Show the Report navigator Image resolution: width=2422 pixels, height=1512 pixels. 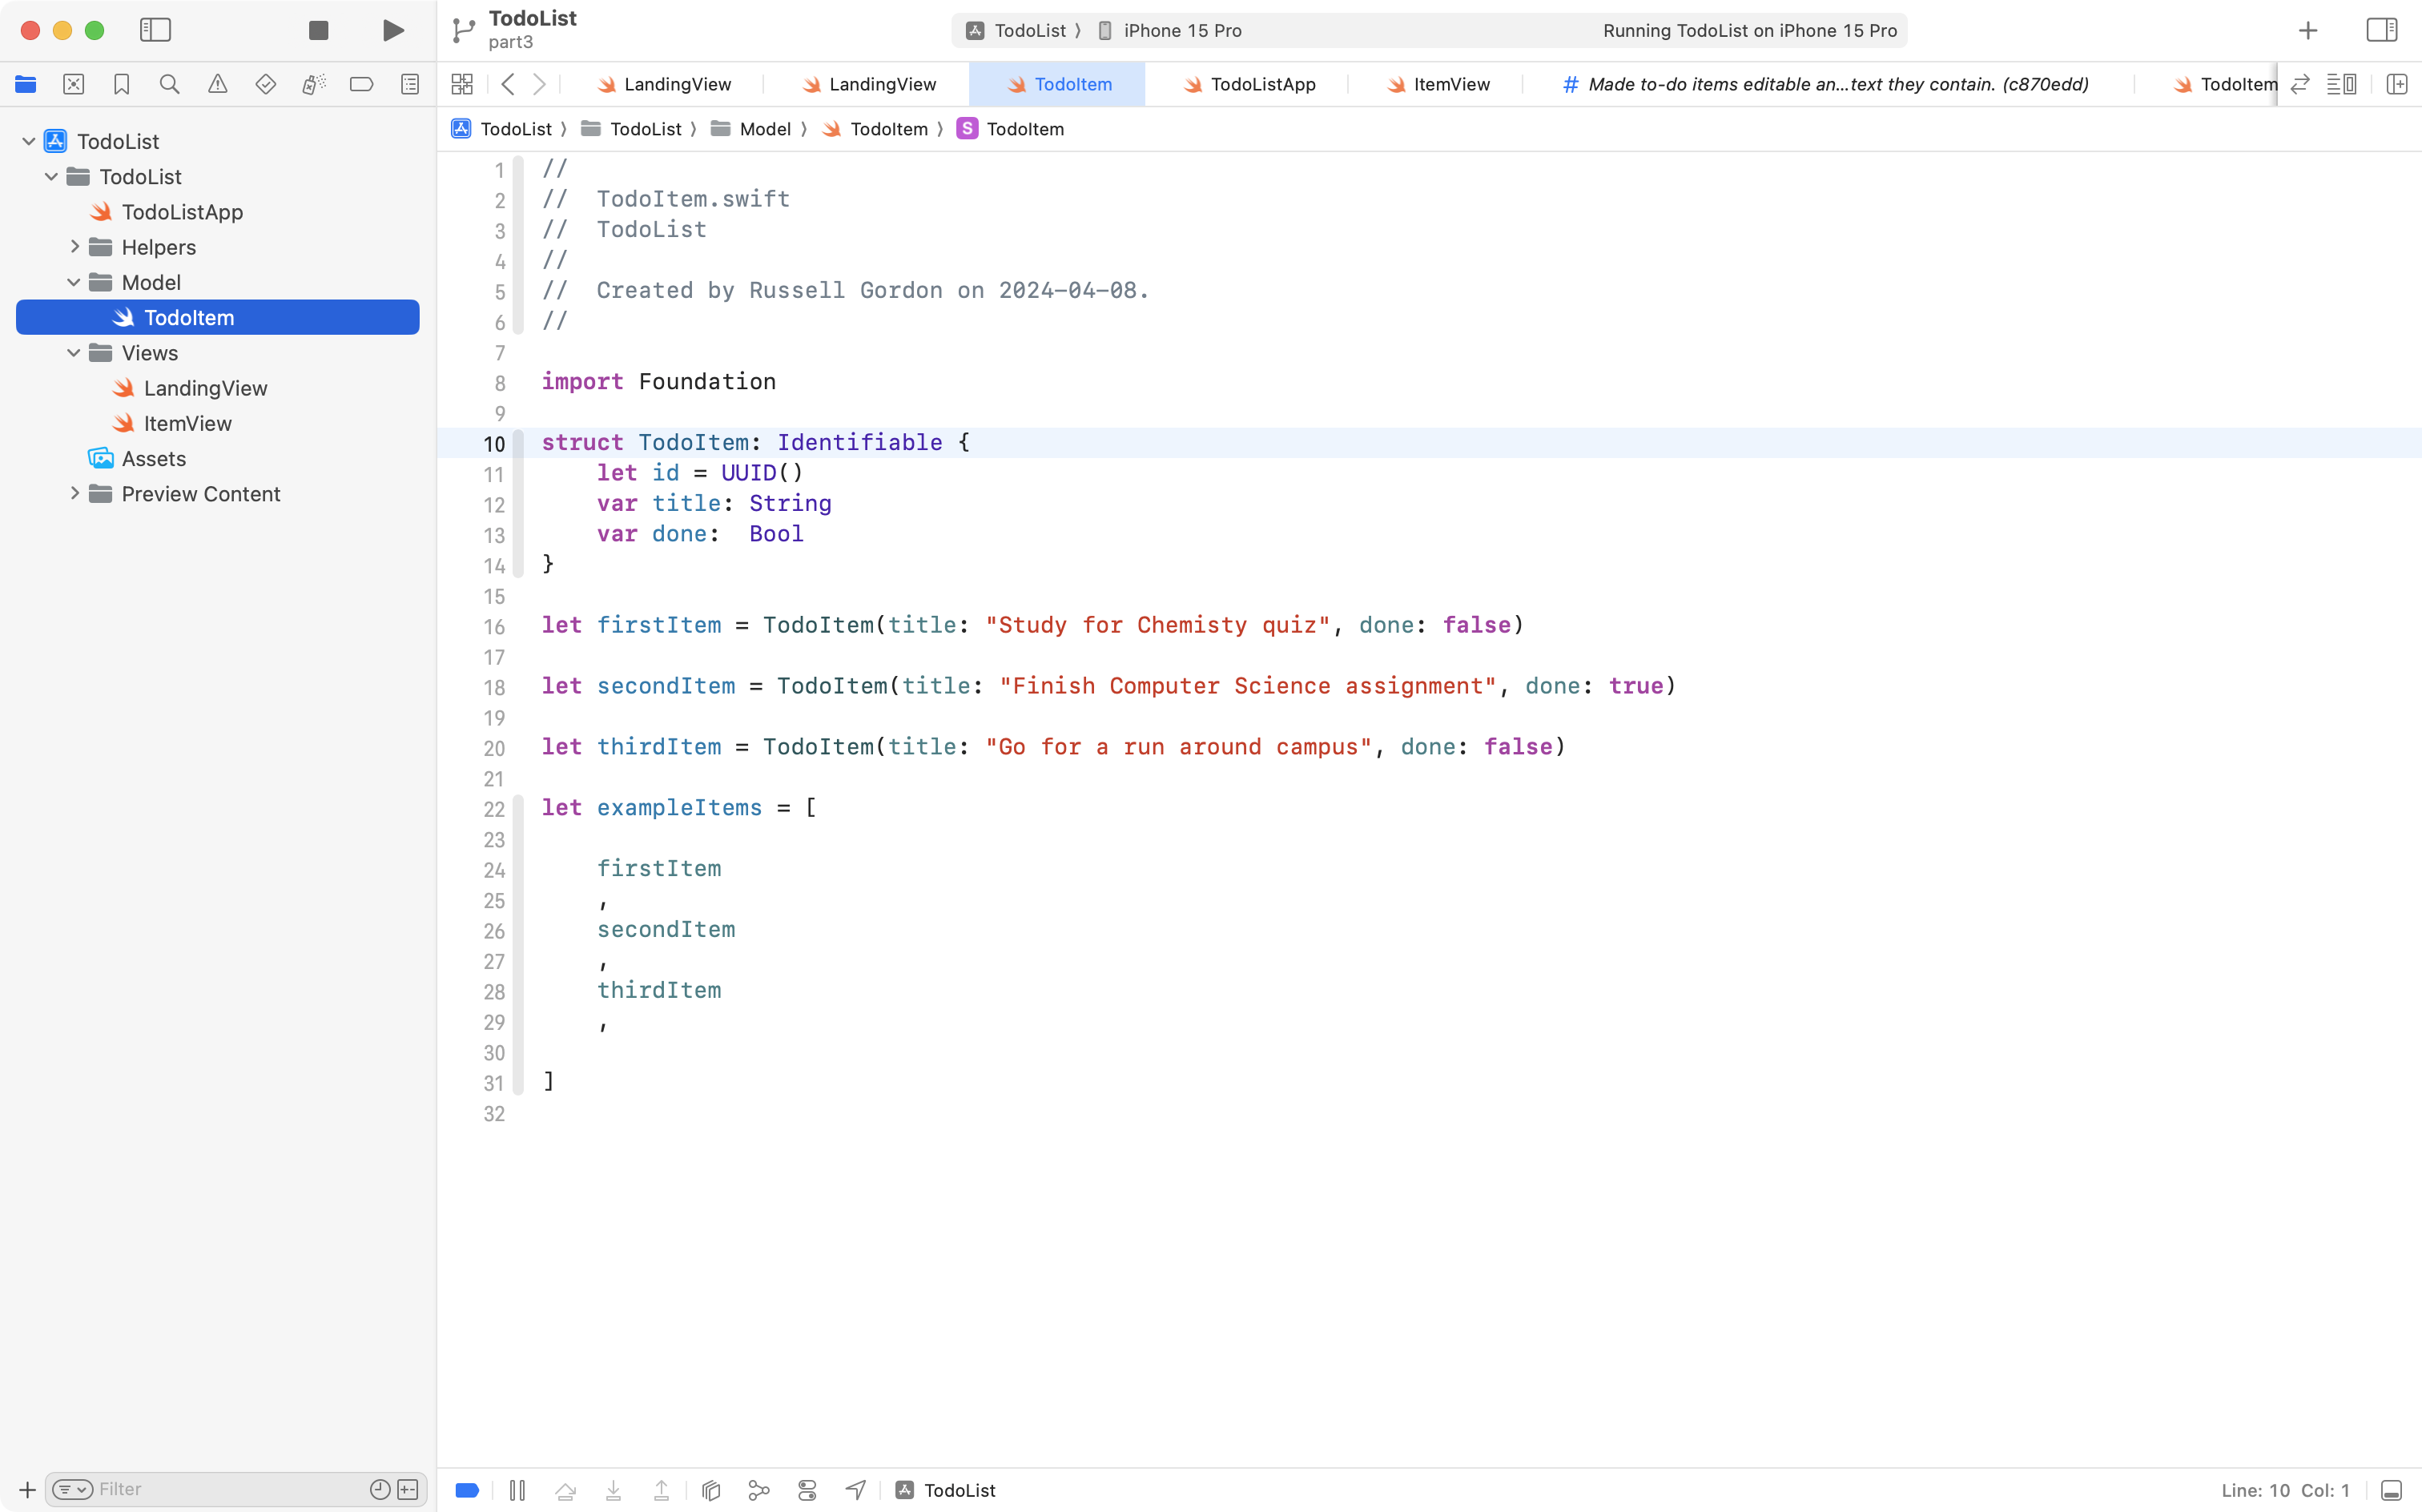pyautogui.click(x=409, y=84)
